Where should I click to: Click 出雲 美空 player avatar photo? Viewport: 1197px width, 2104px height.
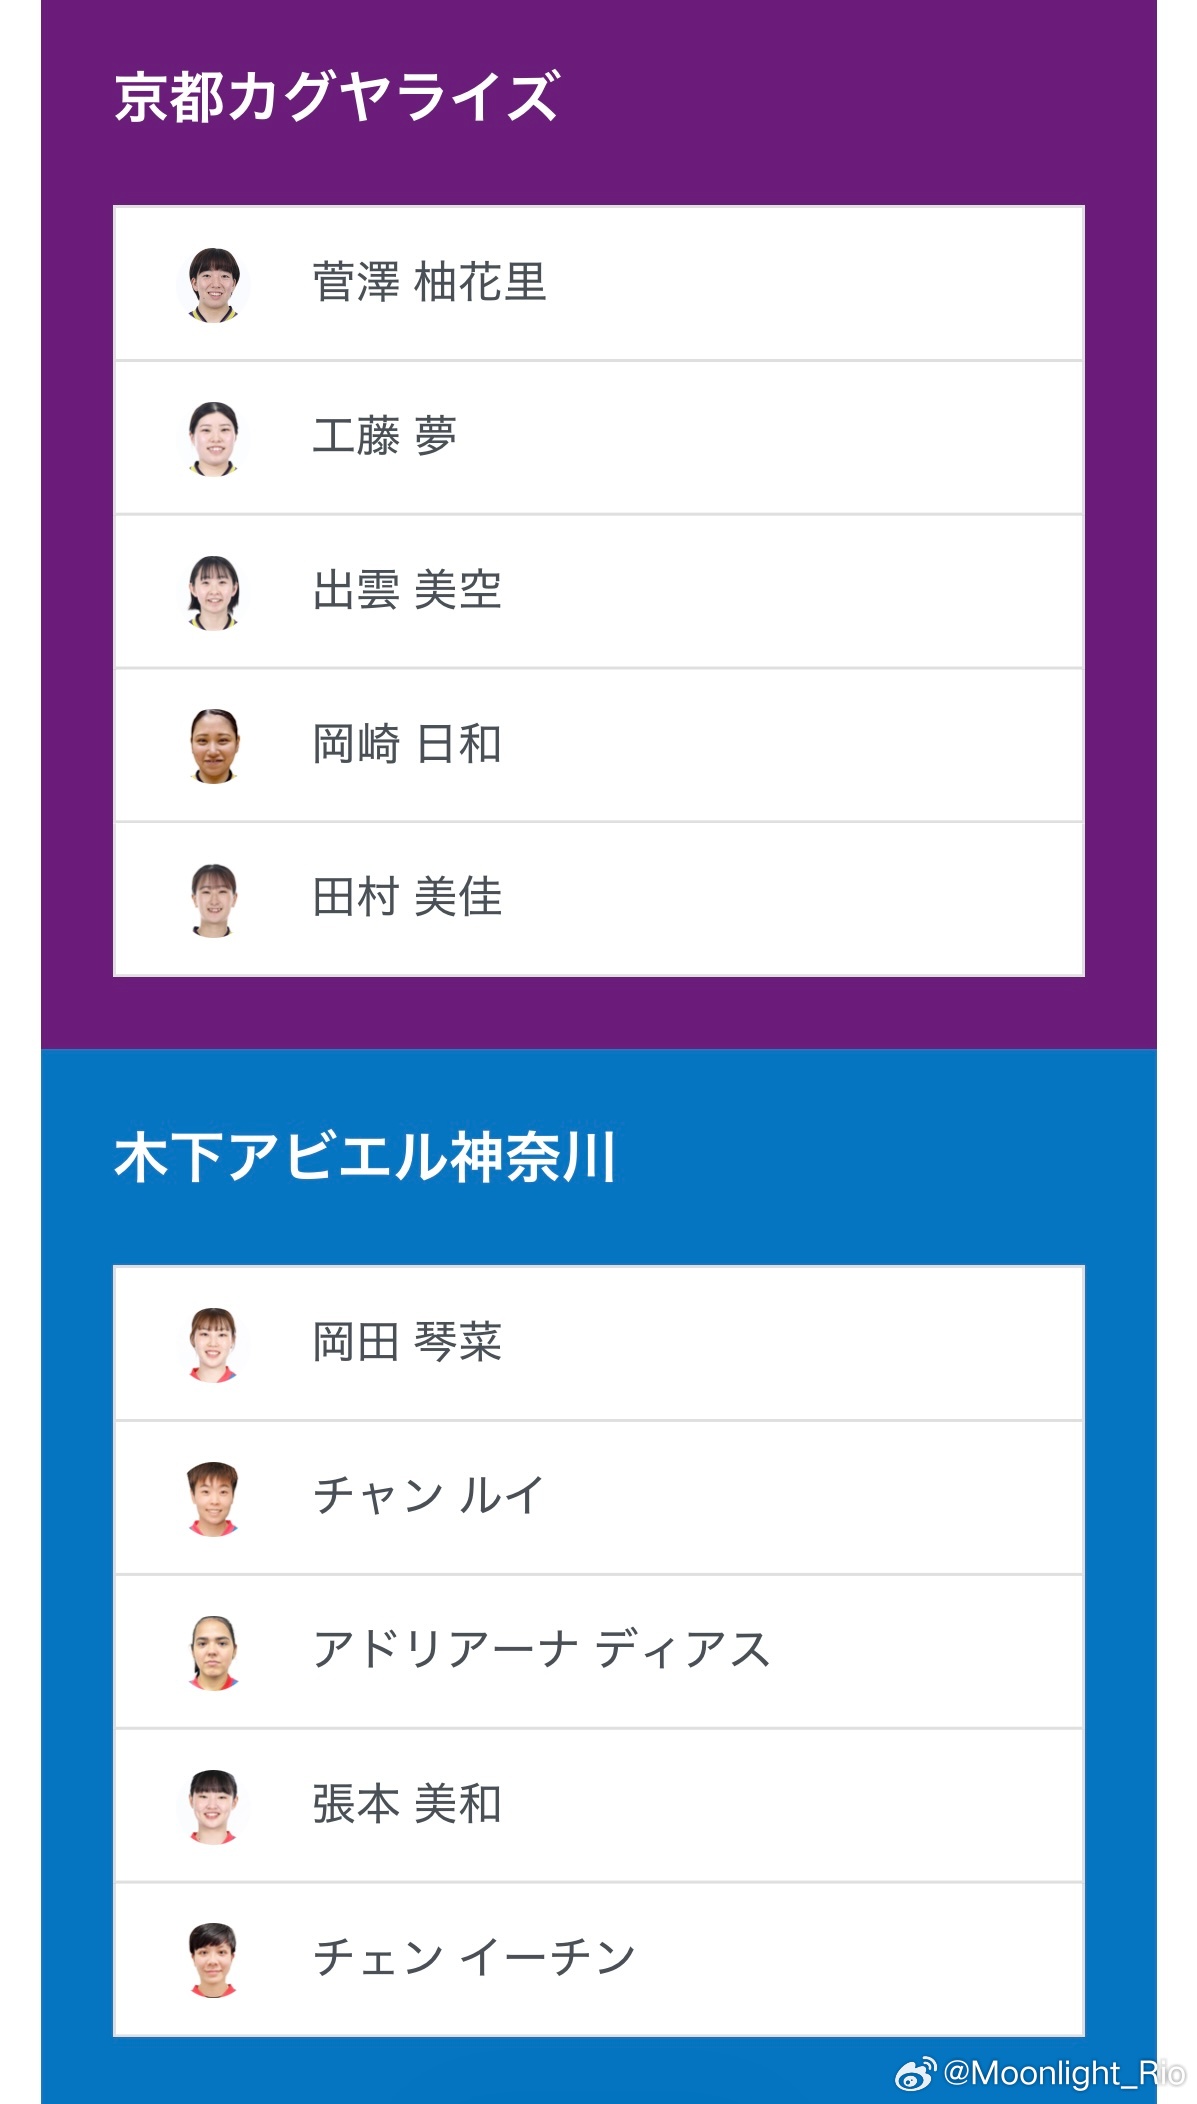(x=214, y=592)
